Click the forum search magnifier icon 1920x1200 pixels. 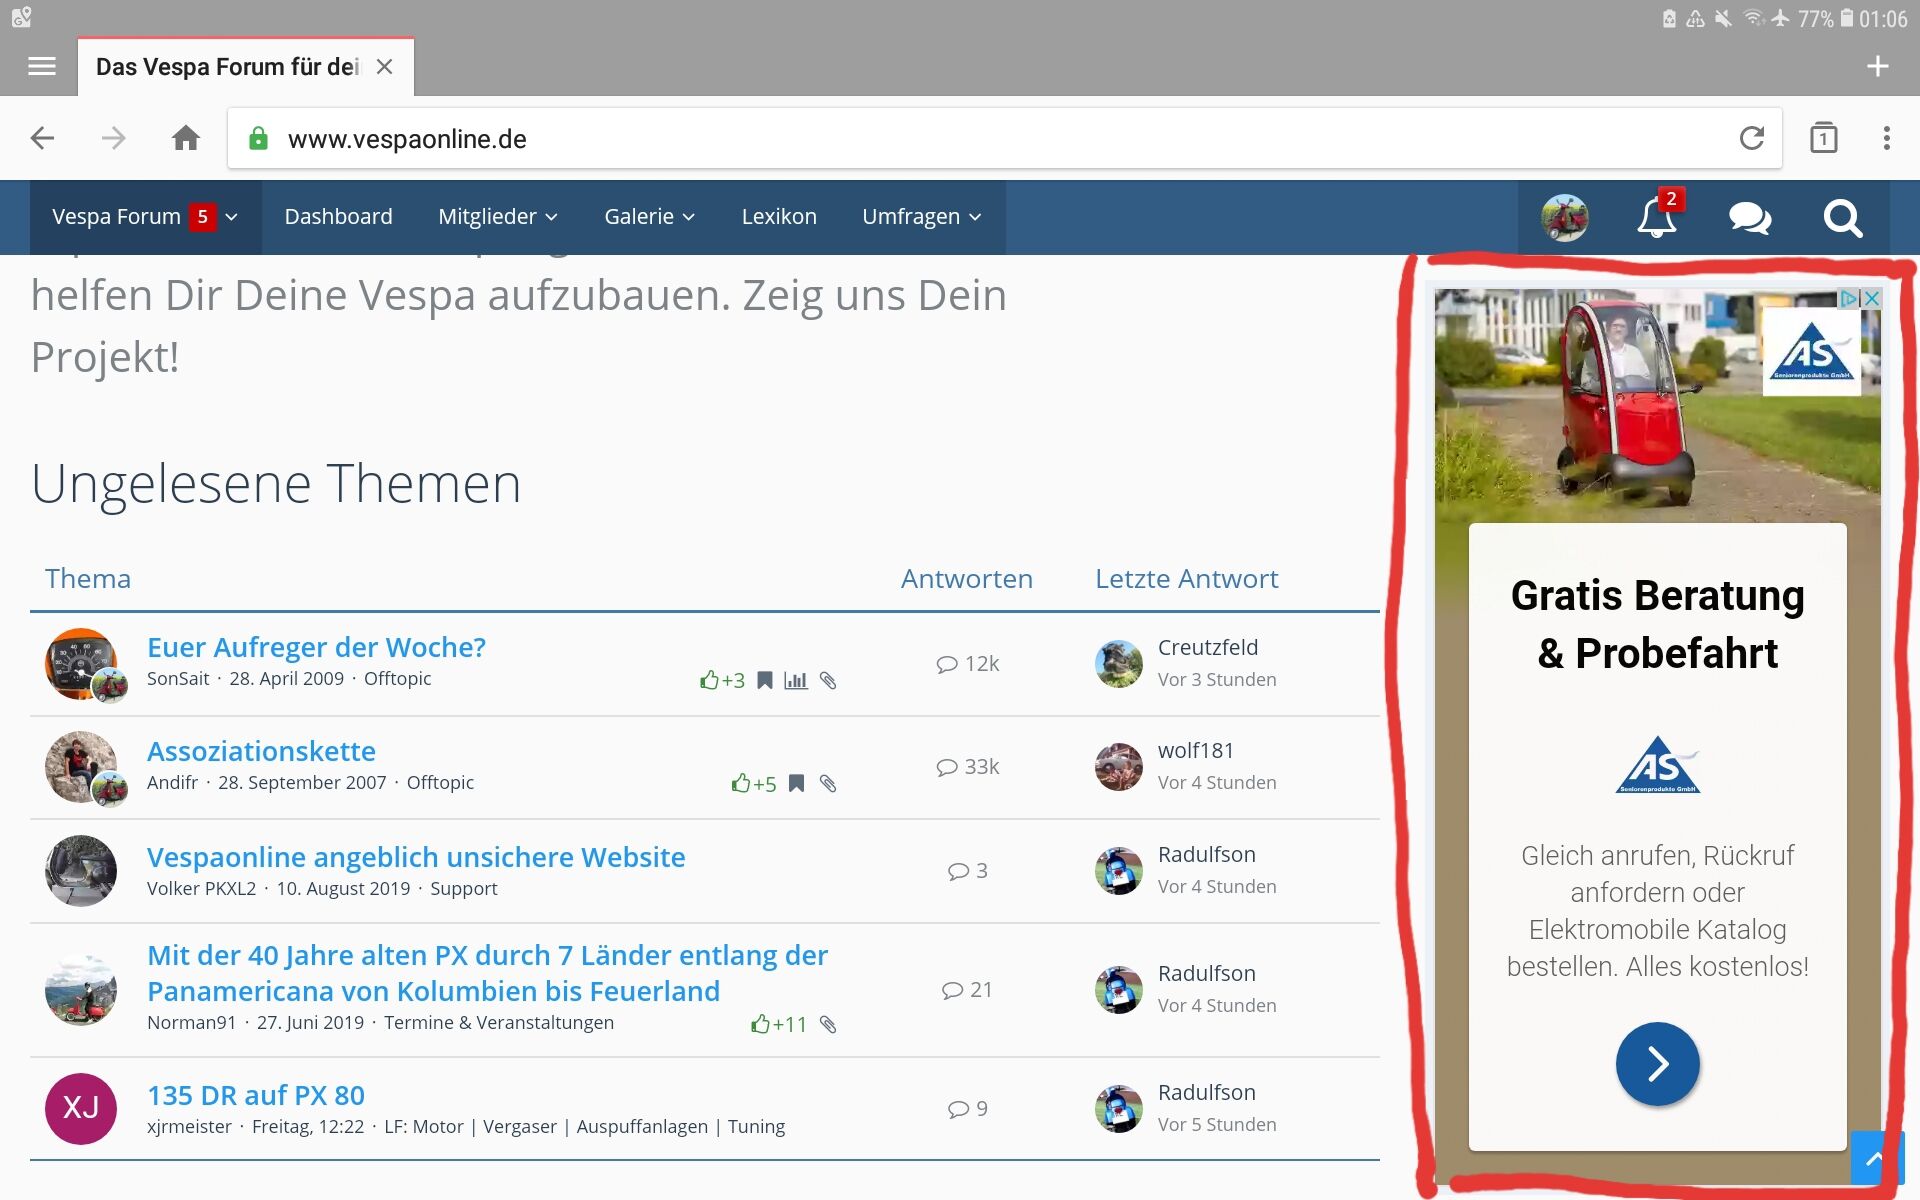coord(1842,217)
